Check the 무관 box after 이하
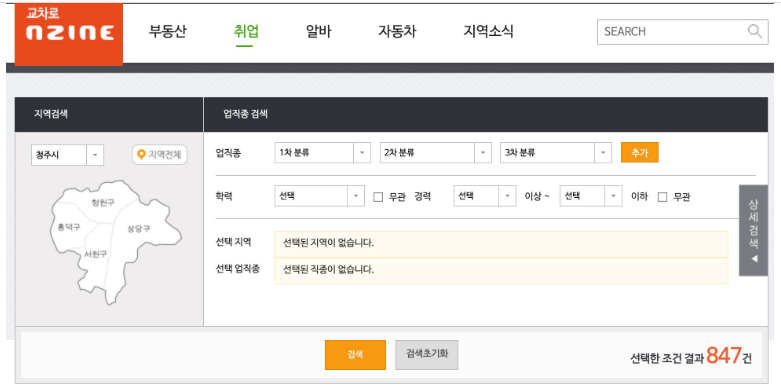This screenshot has height=390, width=781. click(662, 197)
